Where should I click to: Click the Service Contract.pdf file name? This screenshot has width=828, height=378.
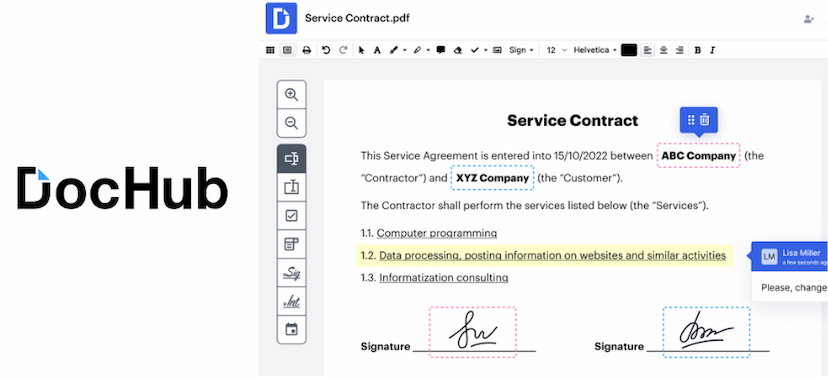357,18
